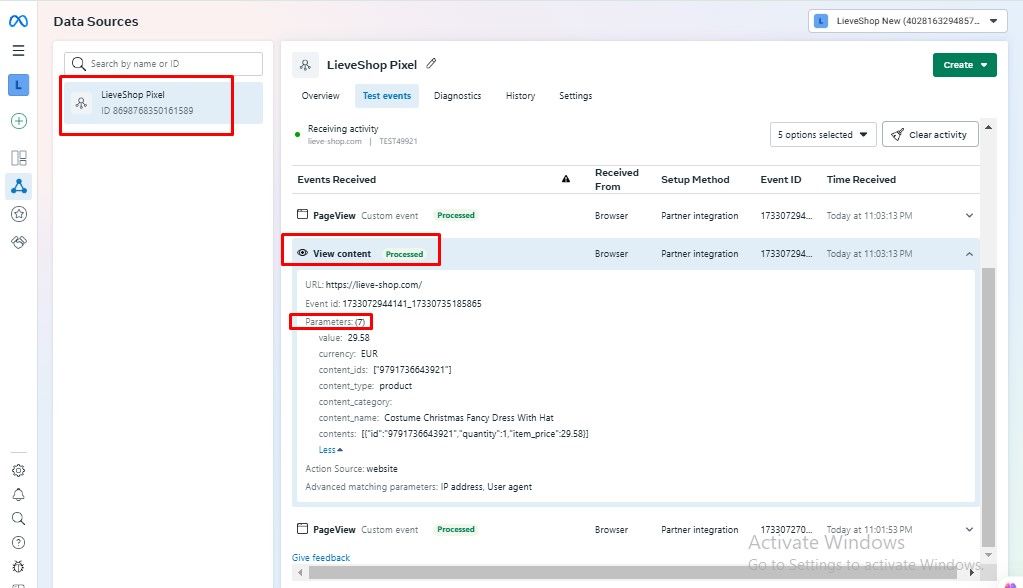Click the vertical scrollbar of the events list
The height and width of the screenshot is (588, 1023).
[x=988, y=405]
